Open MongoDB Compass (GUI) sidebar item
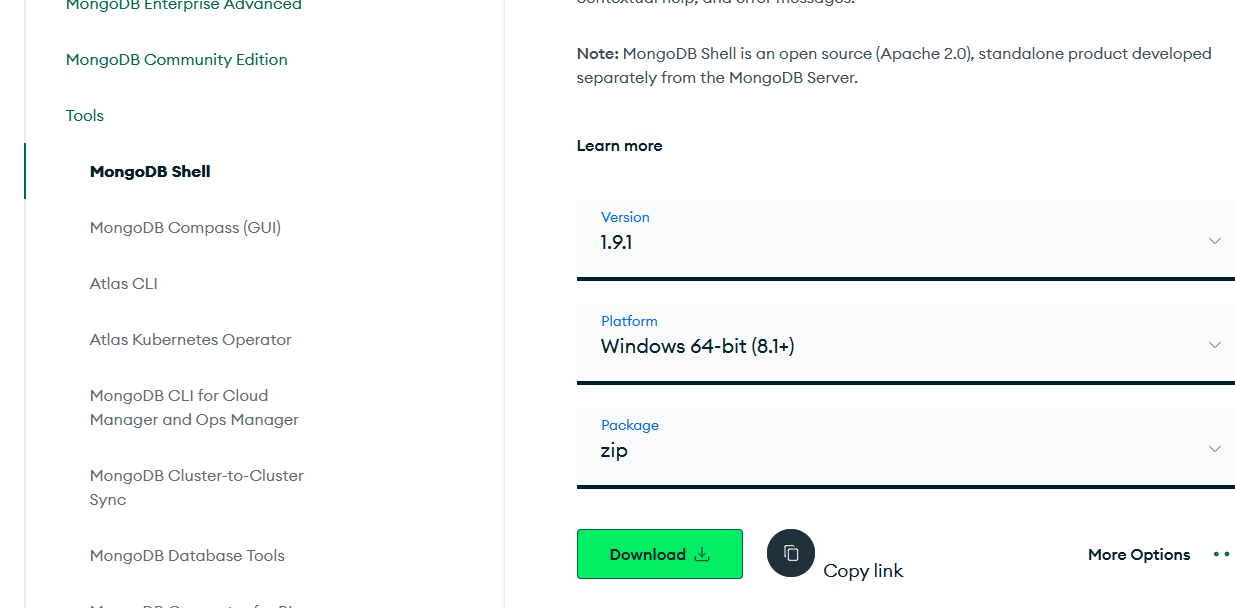This screenshot has height=608, width=1235. 185,228
